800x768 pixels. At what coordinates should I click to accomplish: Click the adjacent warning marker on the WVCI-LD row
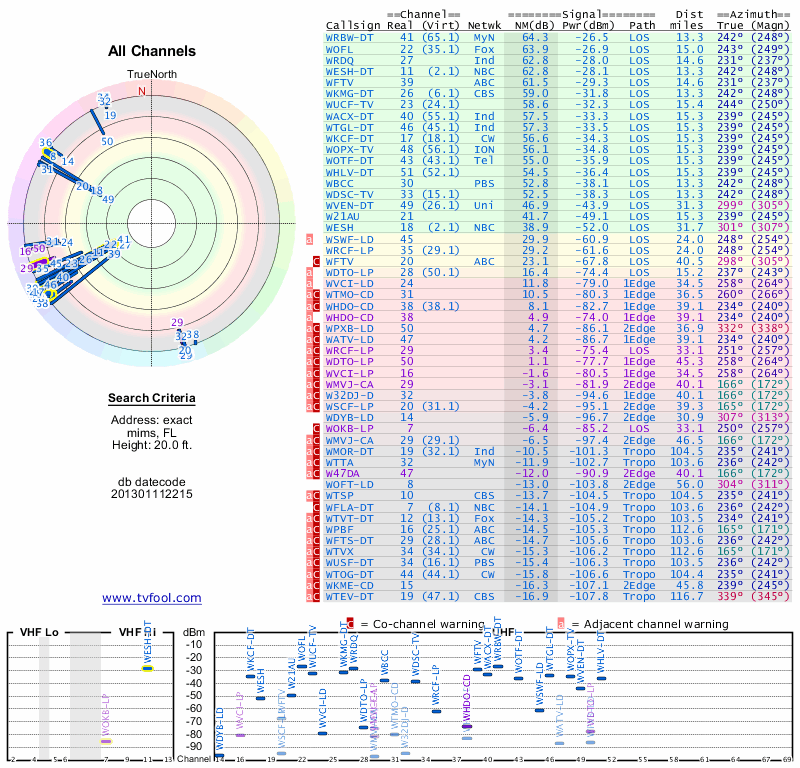309,284
